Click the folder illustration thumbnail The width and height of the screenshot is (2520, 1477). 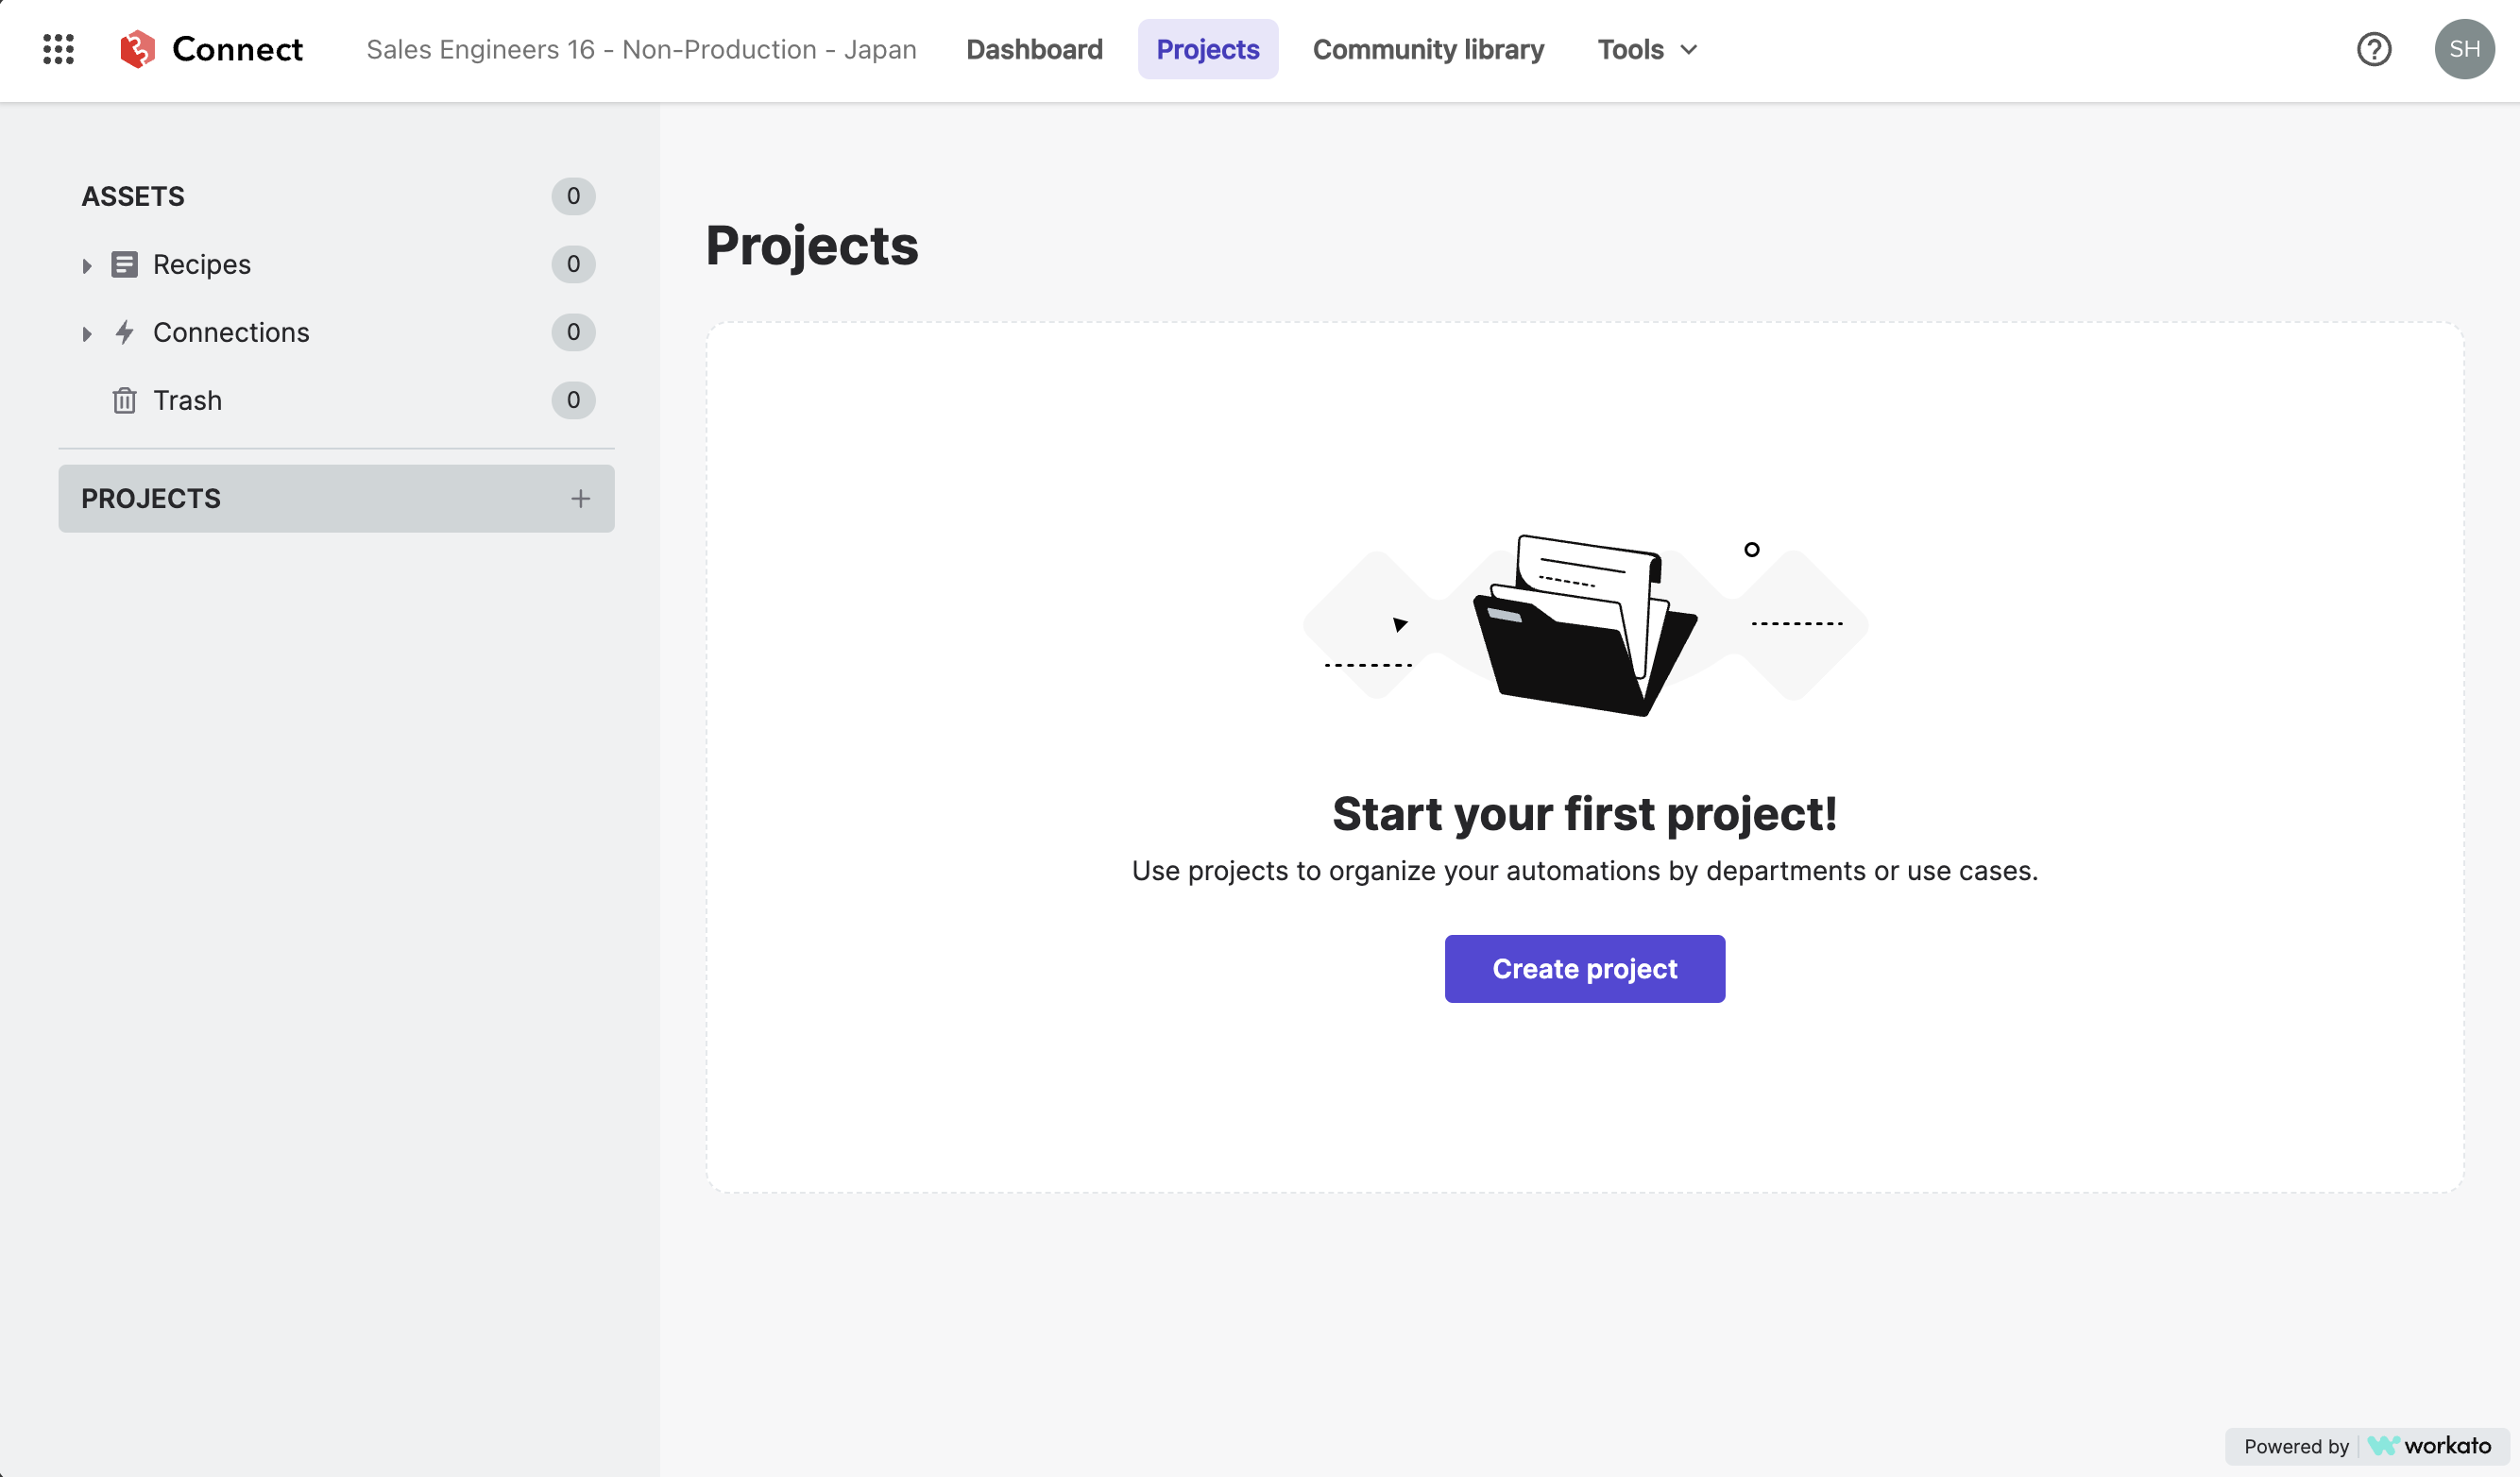coord(1585,626)
